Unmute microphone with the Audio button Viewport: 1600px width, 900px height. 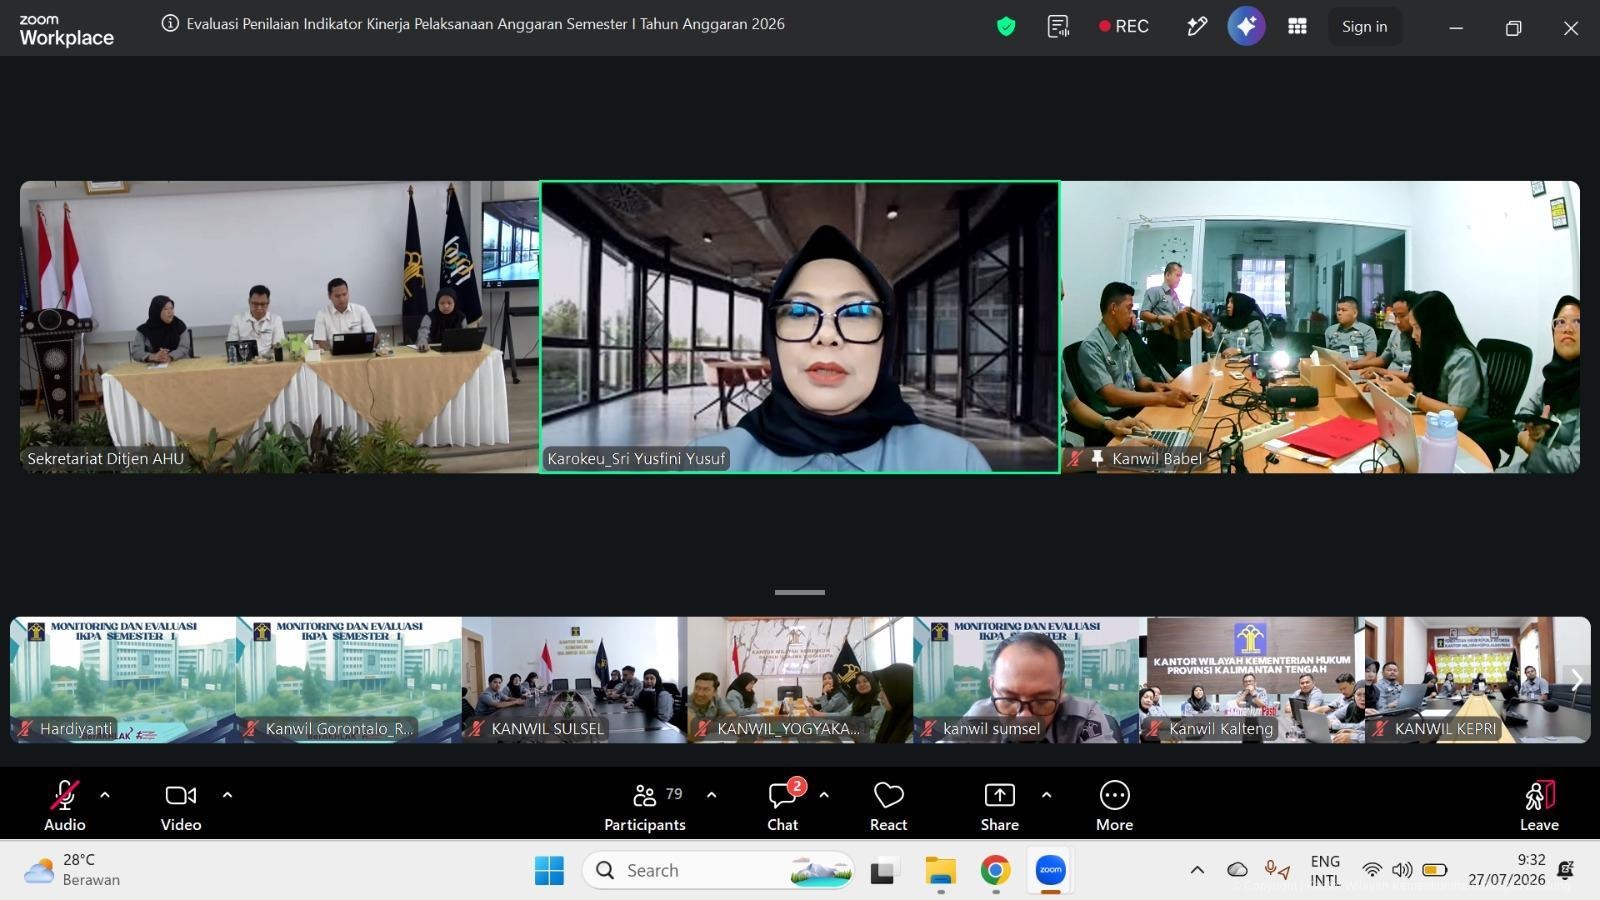tap(64, 805)
